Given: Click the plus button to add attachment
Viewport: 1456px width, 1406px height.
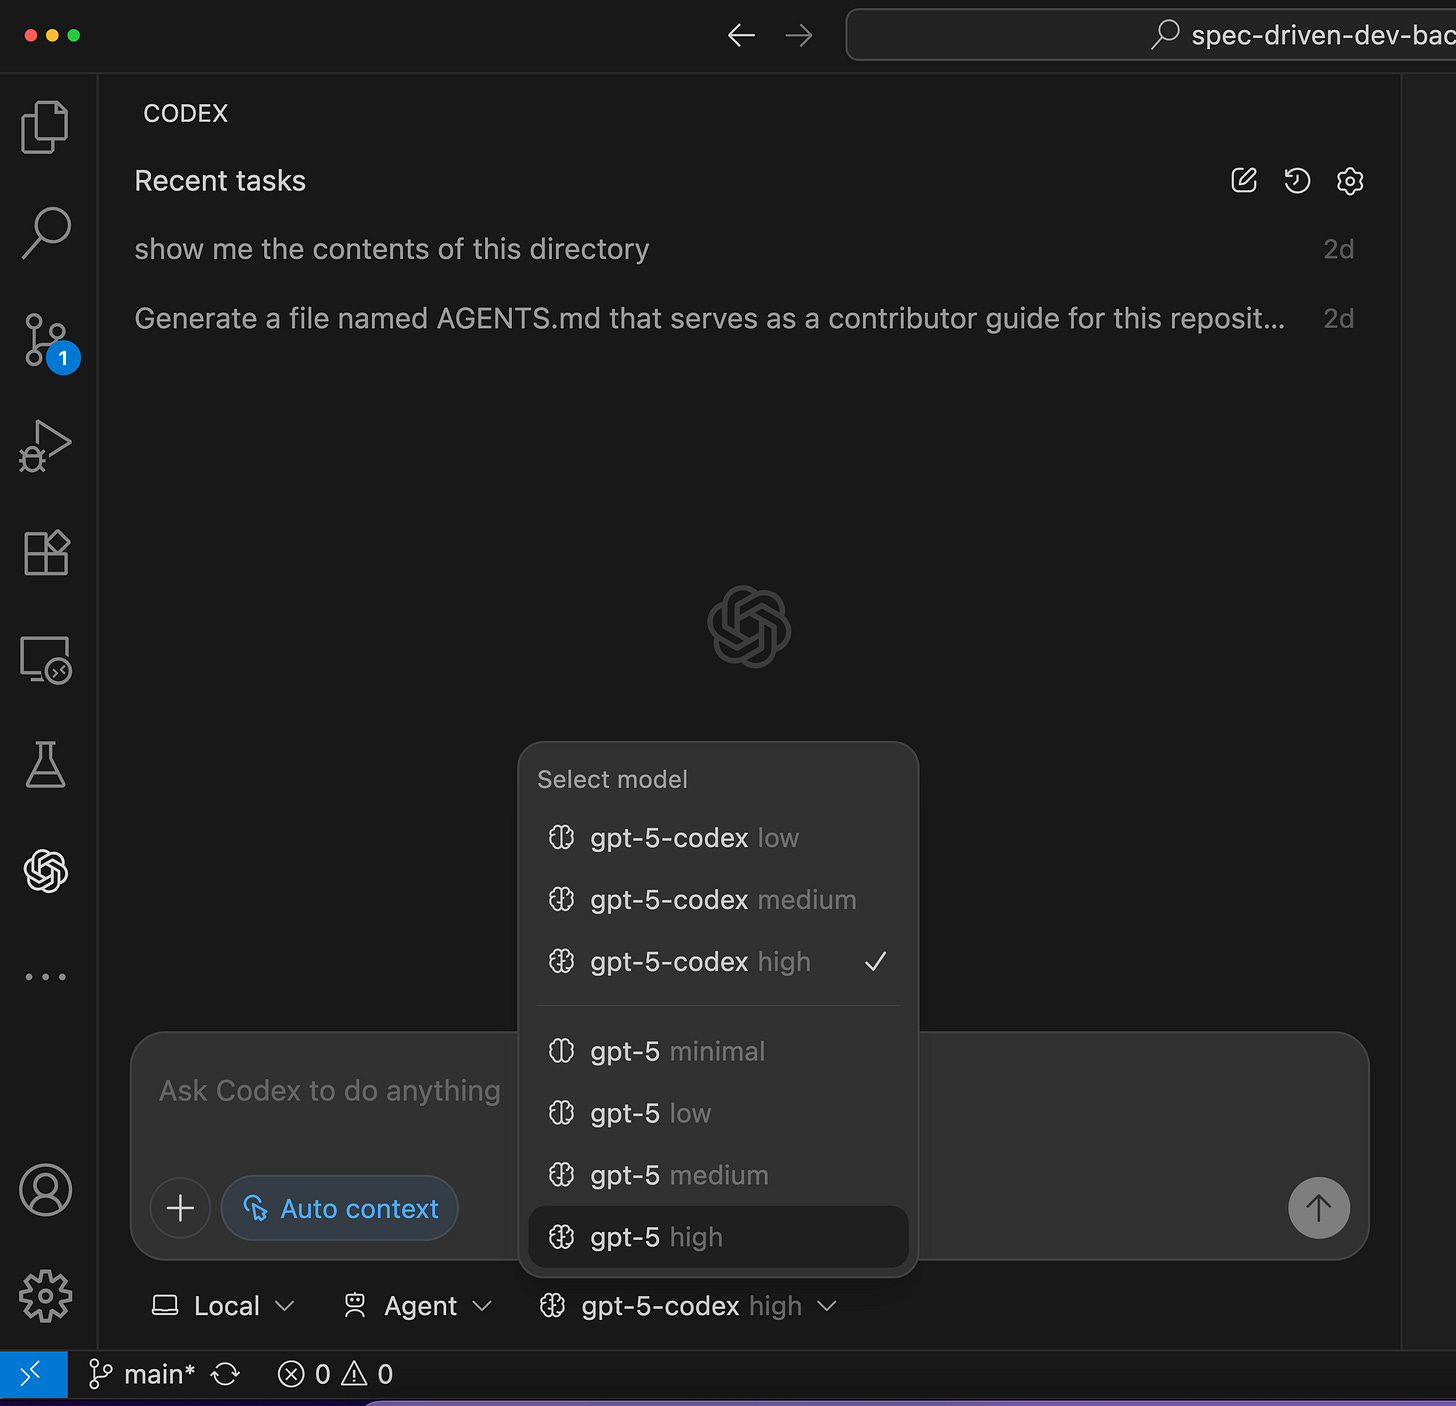Looking at the screenshot, I should click(x=180, y=1208).
